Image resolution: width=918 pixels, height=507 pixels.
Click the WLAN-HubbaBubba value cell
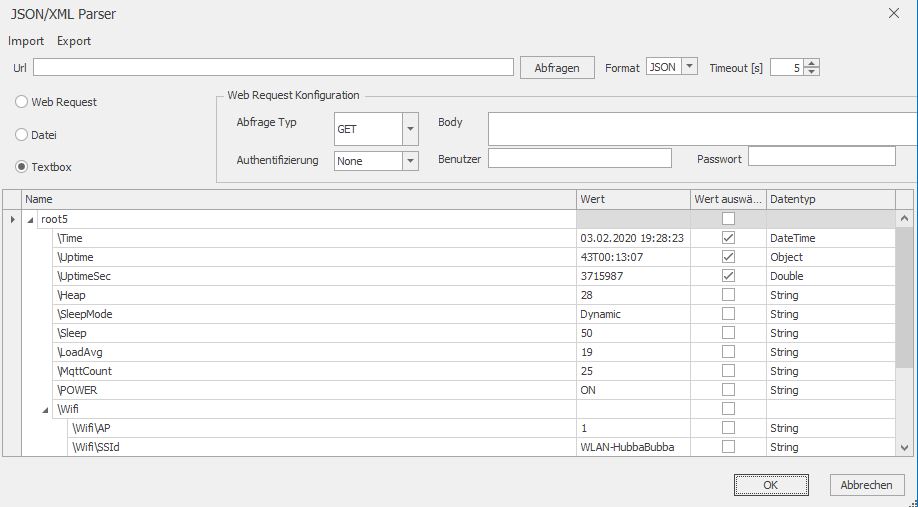pos(633,447)
